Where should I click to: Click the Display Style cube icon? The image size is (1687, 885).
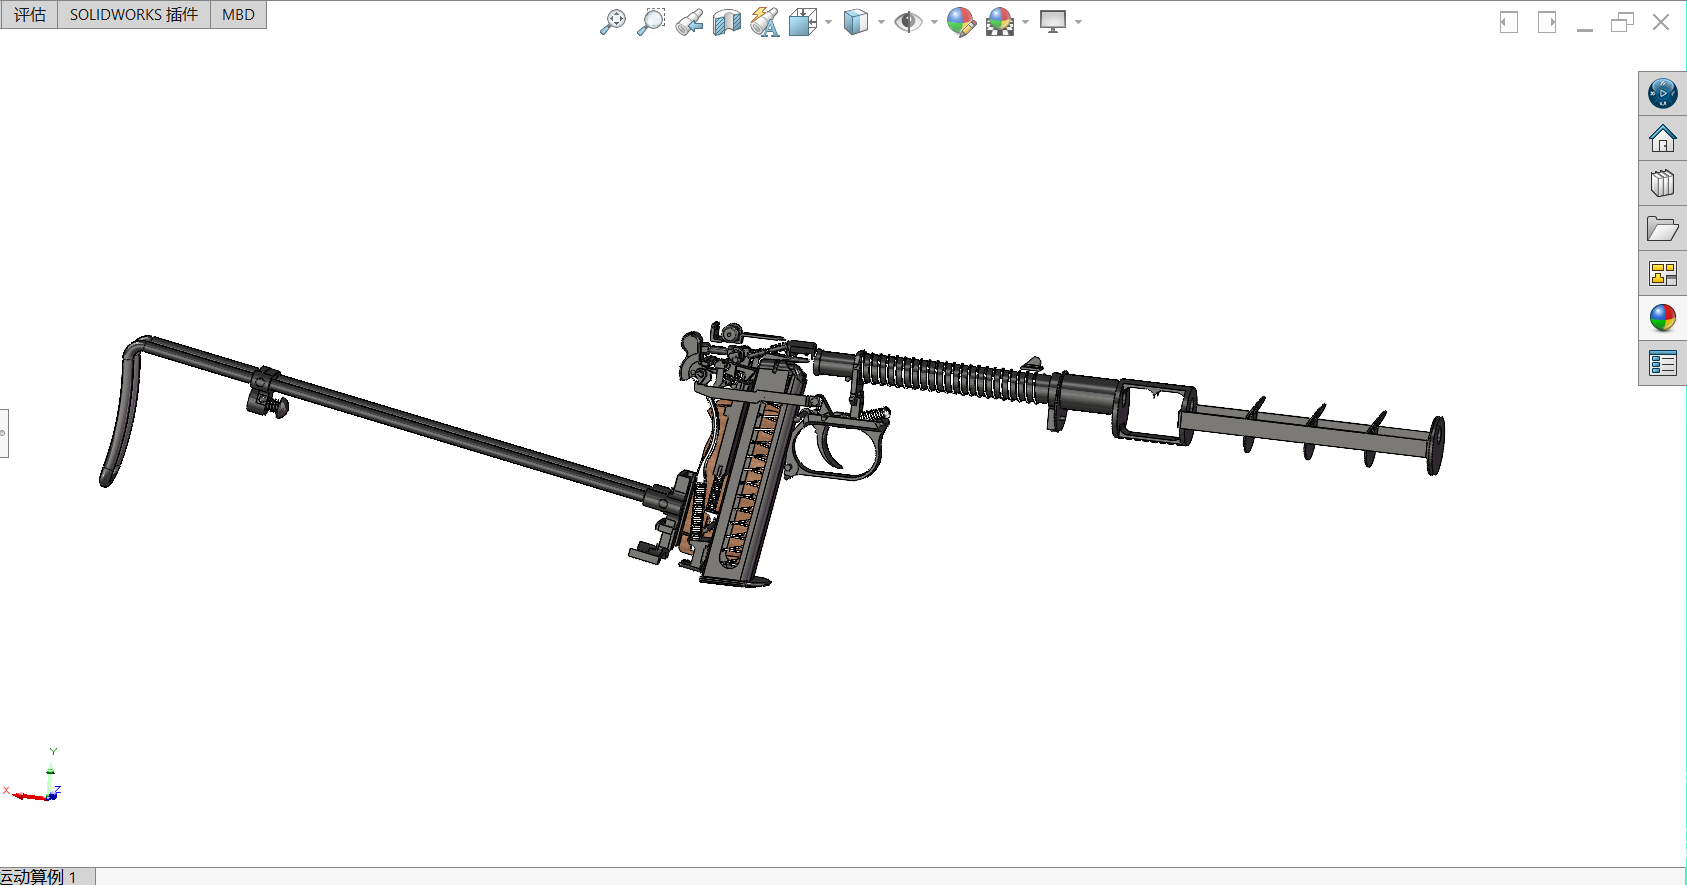point(855,22)
